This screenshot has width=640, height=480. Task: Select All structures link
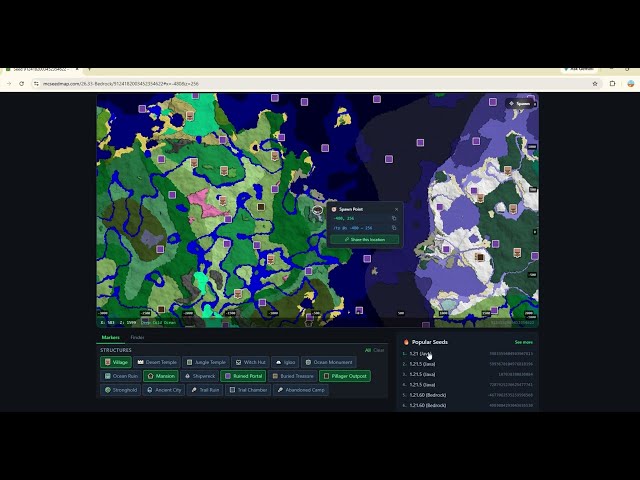(368, 350)
